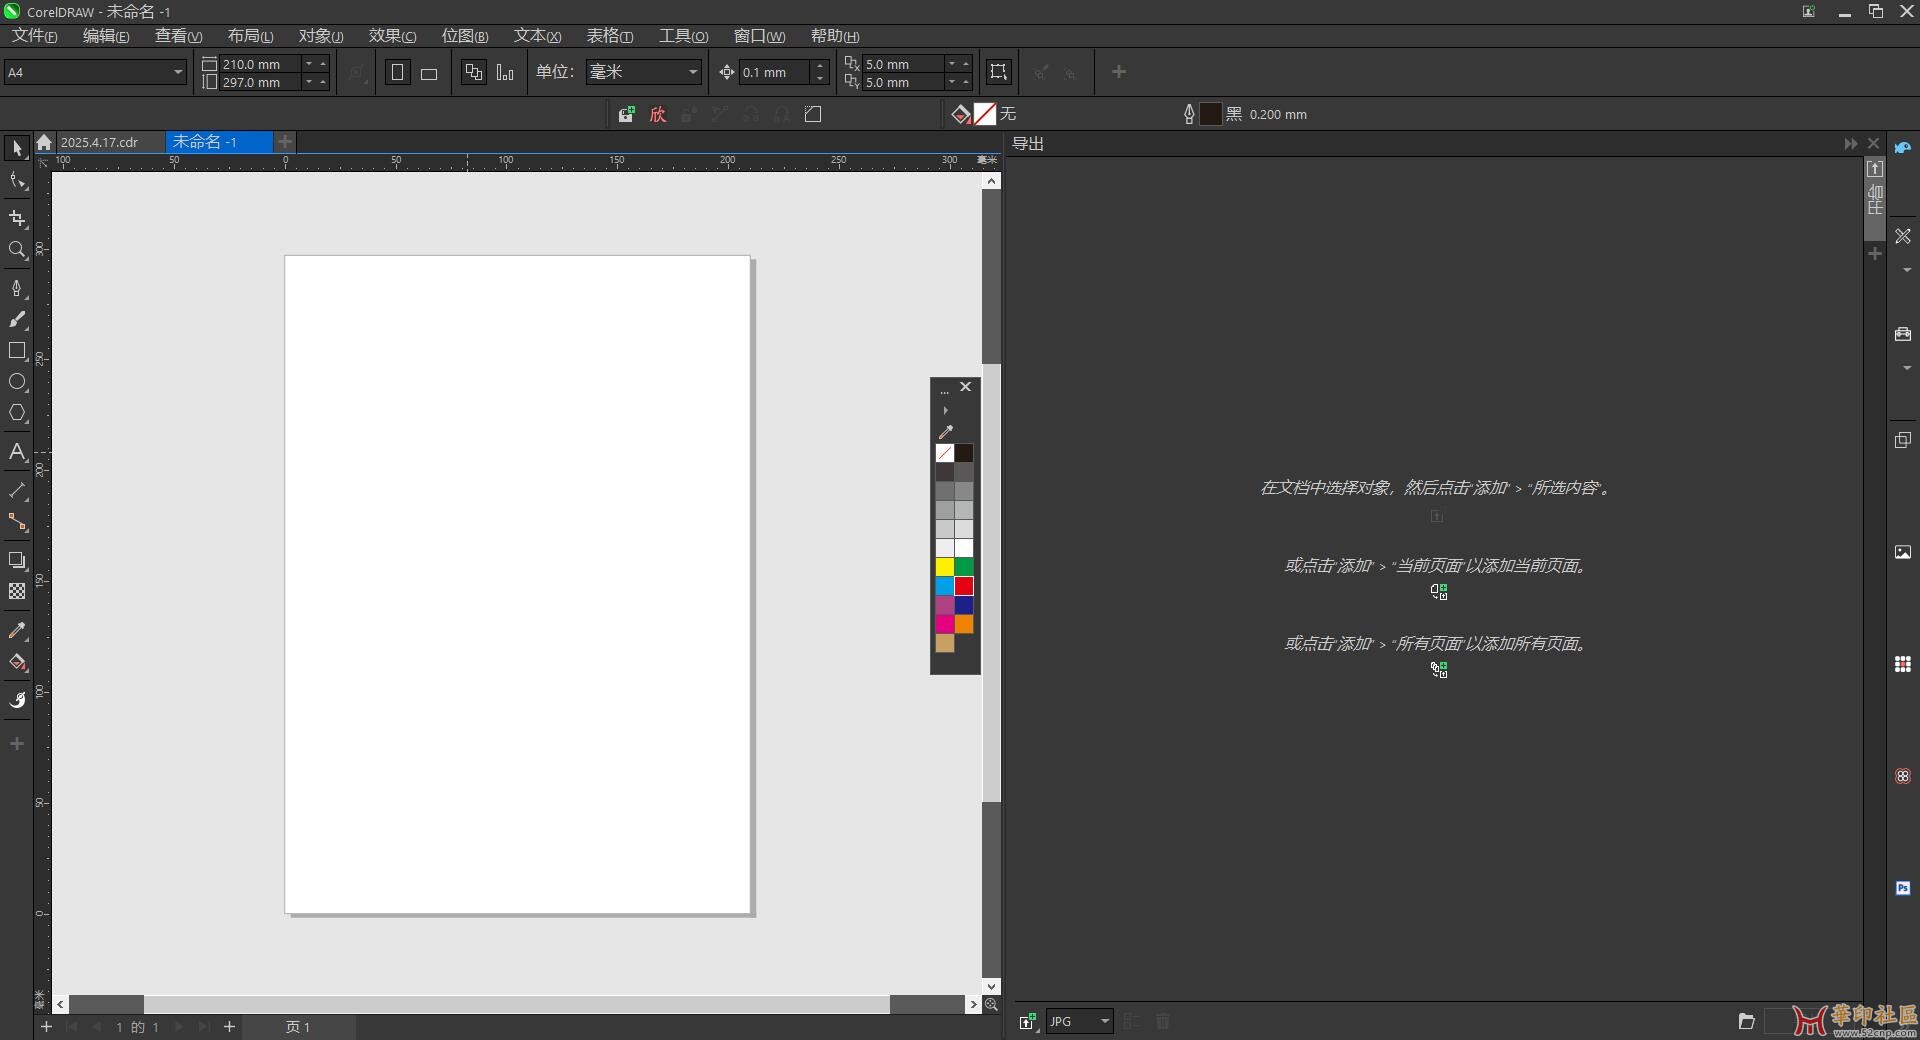Click the nudge distance 0.1 mm field
Screen dimensions: 1920x1040
pos(774,72)
